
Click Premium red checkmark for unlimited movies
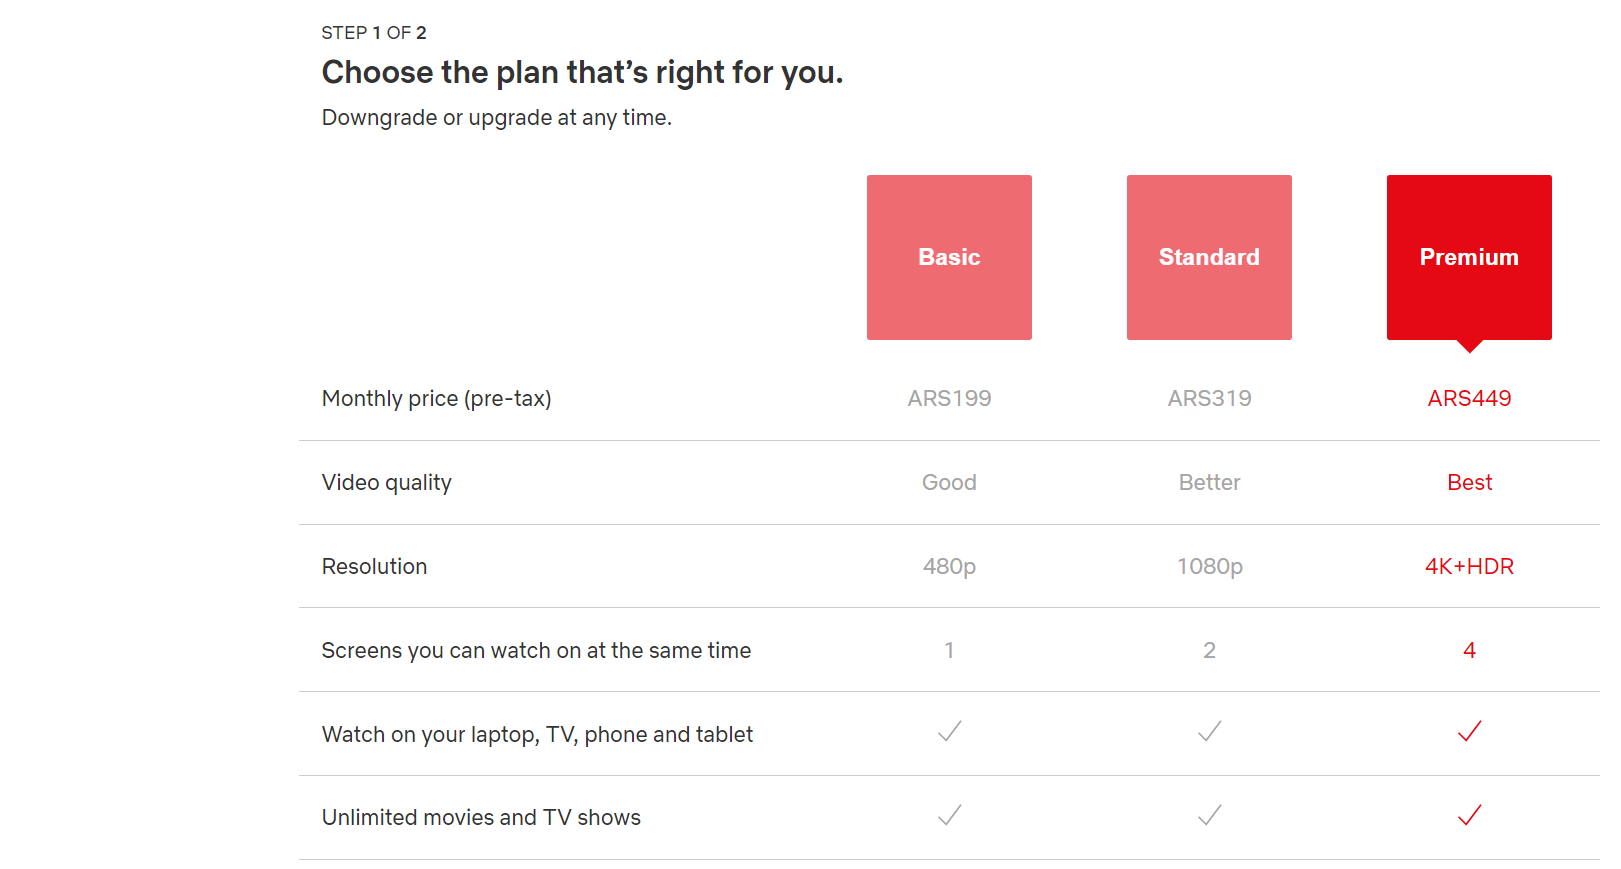tap(1469, 816)
